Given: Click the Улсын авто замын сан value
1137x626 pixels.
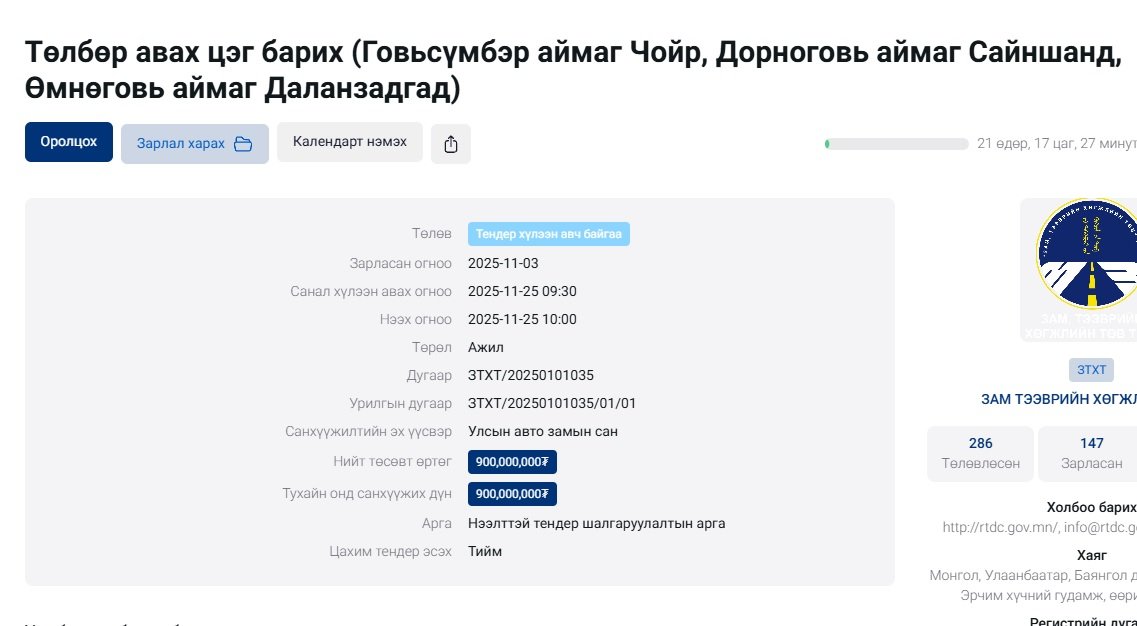Looking at the screenshot, I should 542,432.
